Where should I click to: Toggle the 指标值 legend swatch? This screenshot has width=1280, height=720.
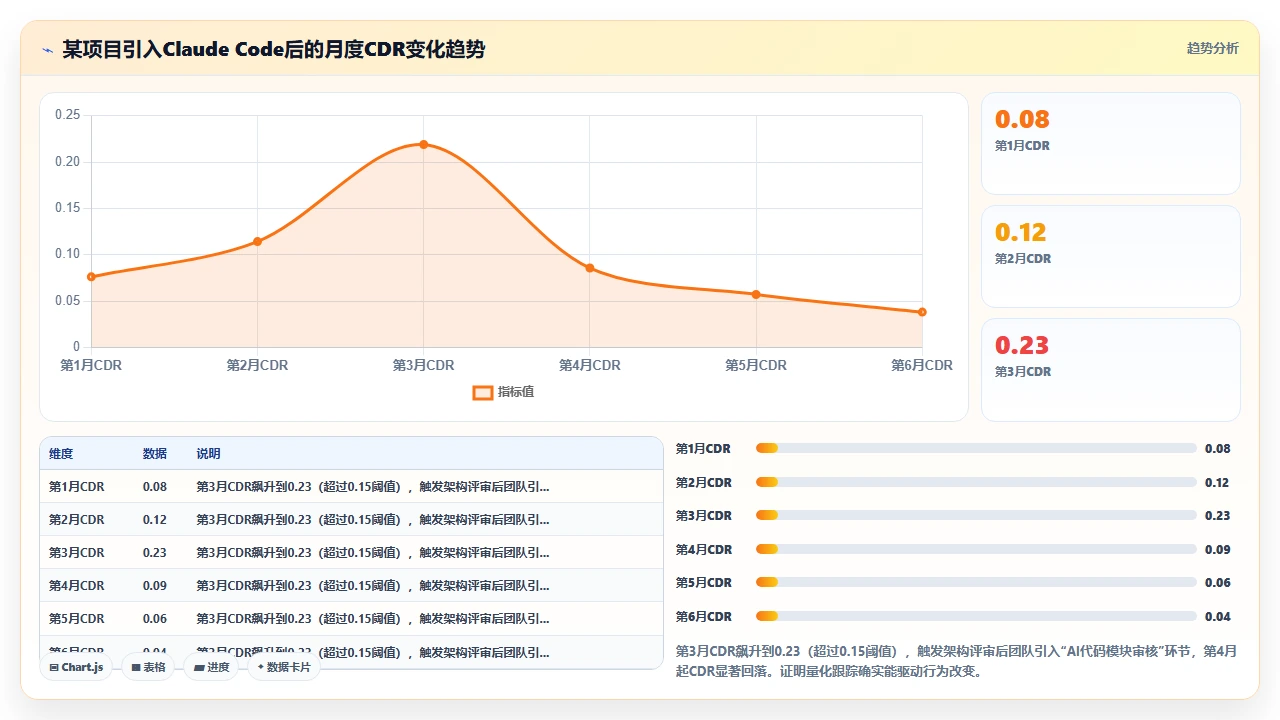tap(482, 392)
